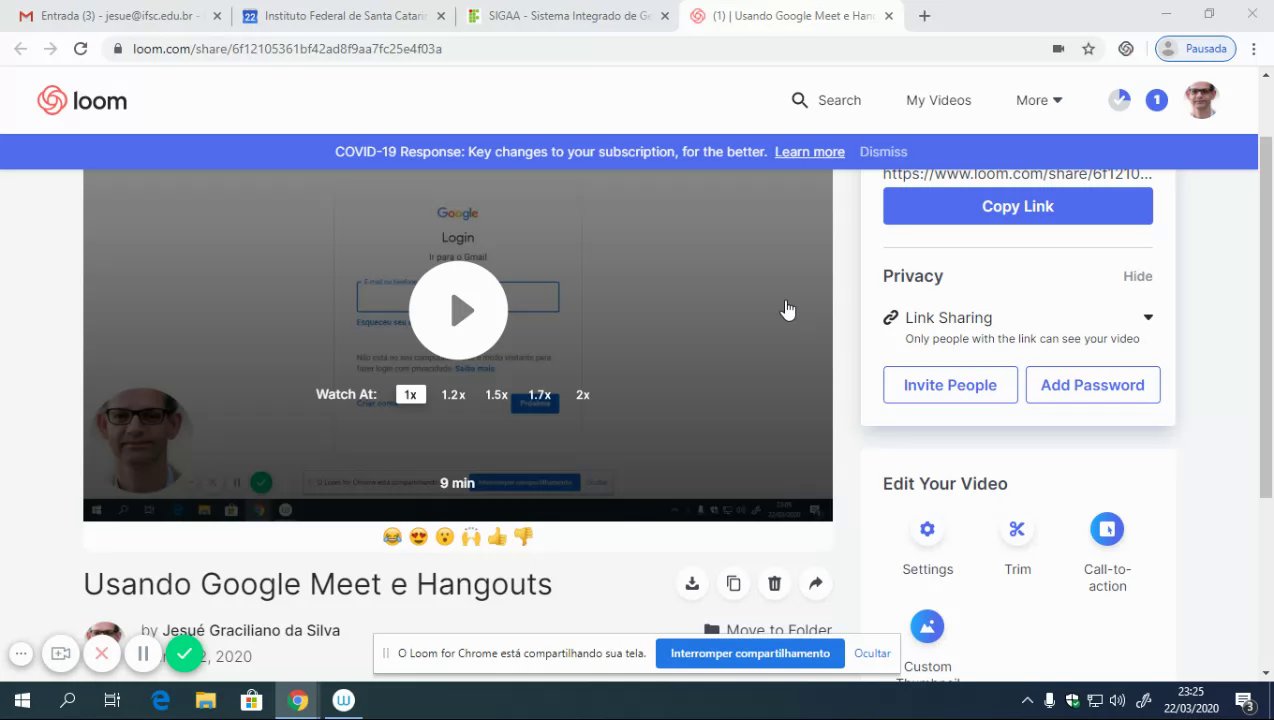The image size is (1274, 720).
Task: Open the volume control in tray
Action: click(1117, 701)
